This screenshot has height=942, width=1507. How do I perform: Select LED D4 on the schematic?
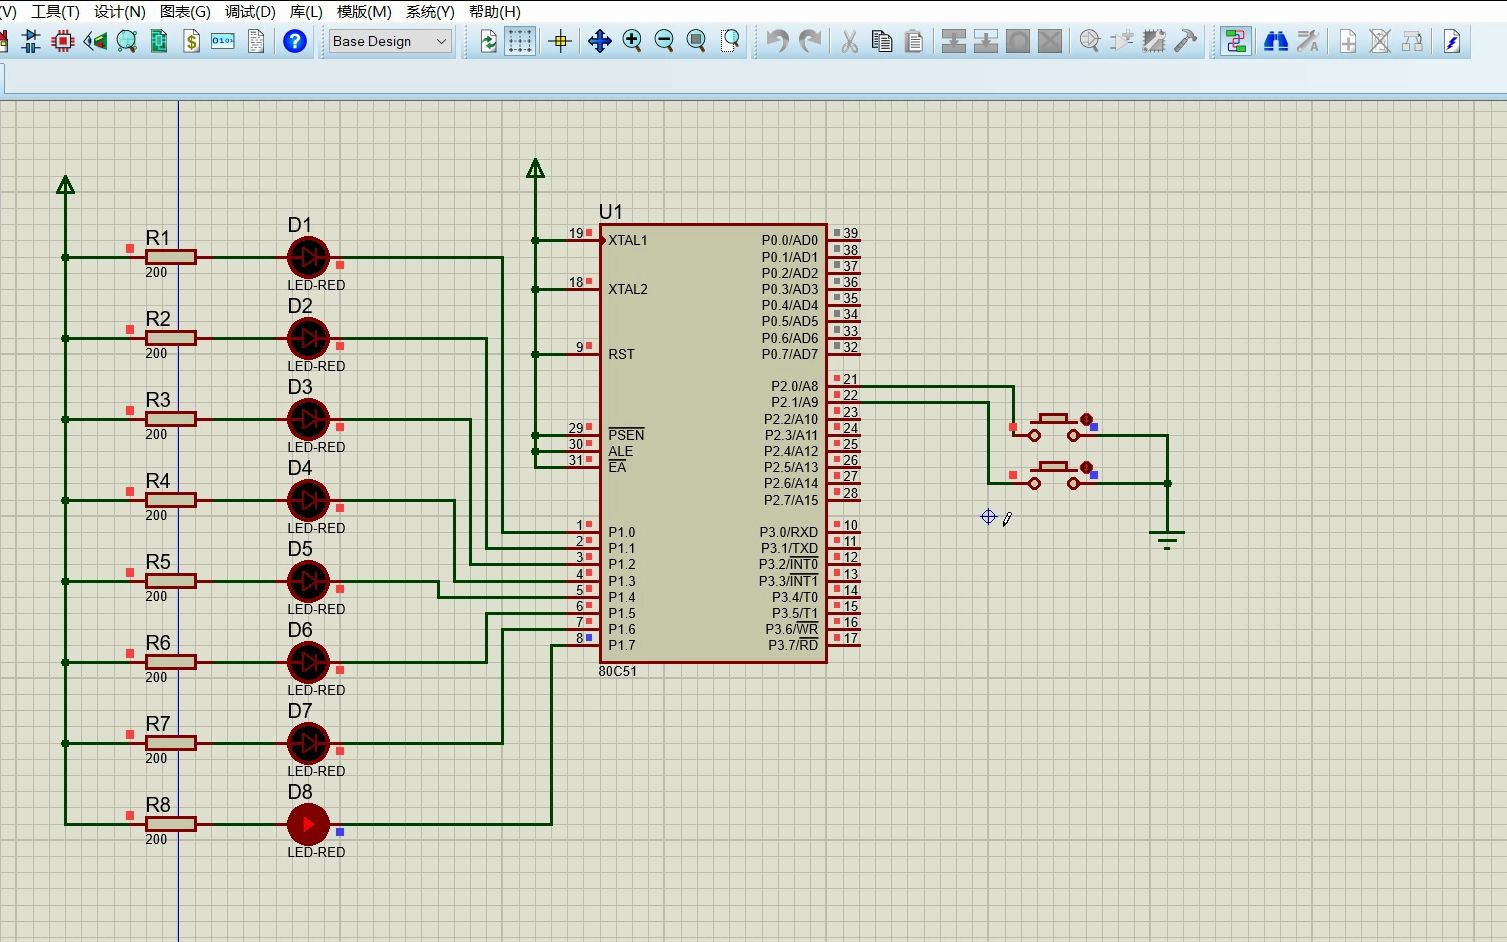[308, 500]
